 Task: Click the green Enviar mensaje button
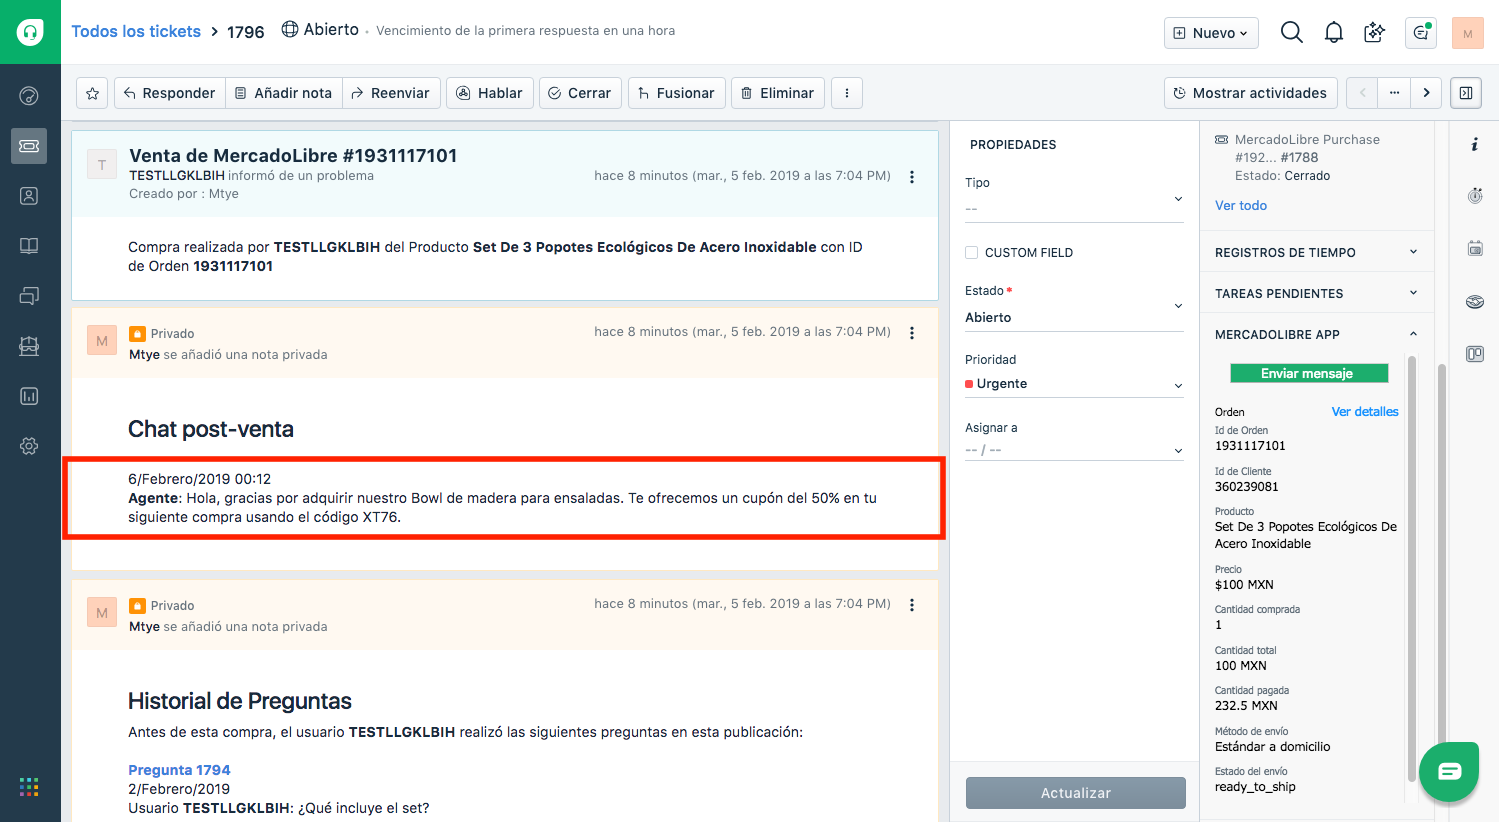pos(1309,373)
